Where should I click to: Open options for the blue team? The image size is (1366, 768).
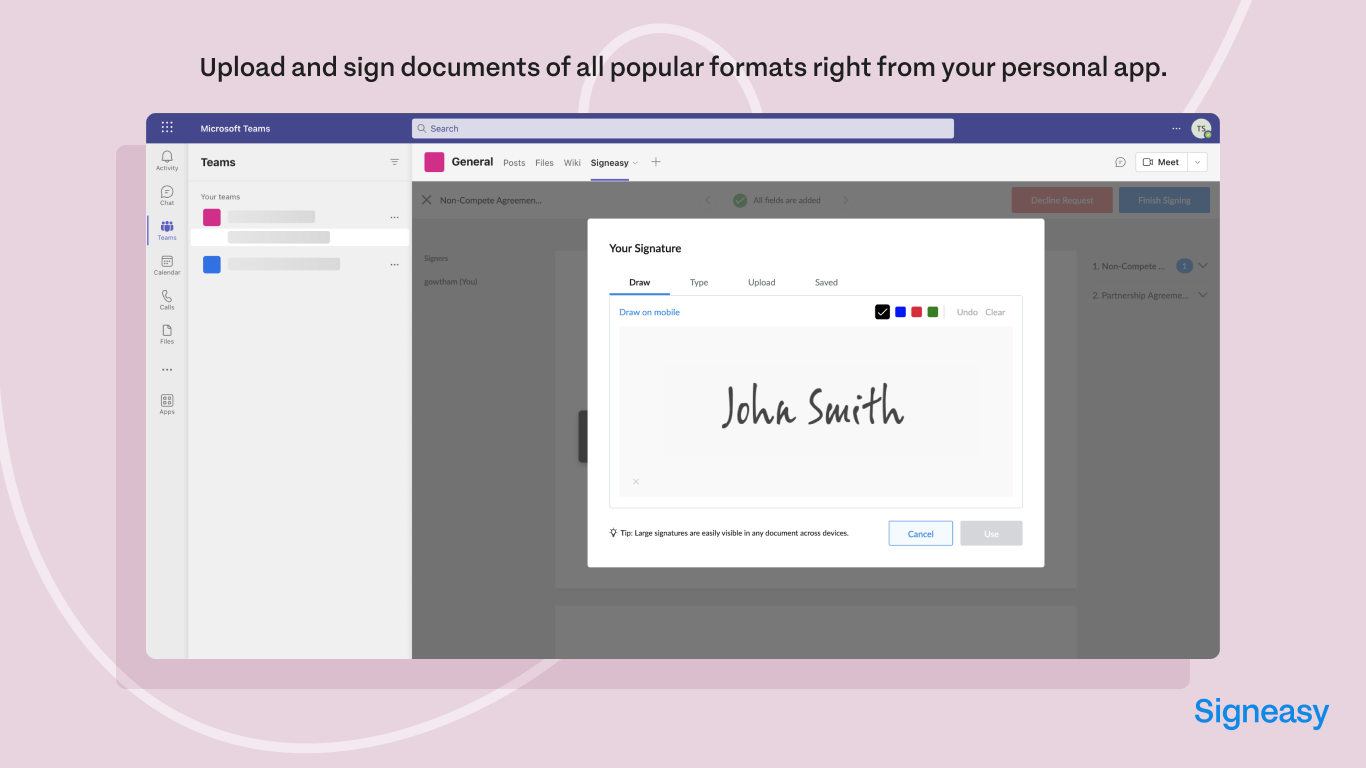(x=394, y=265)
